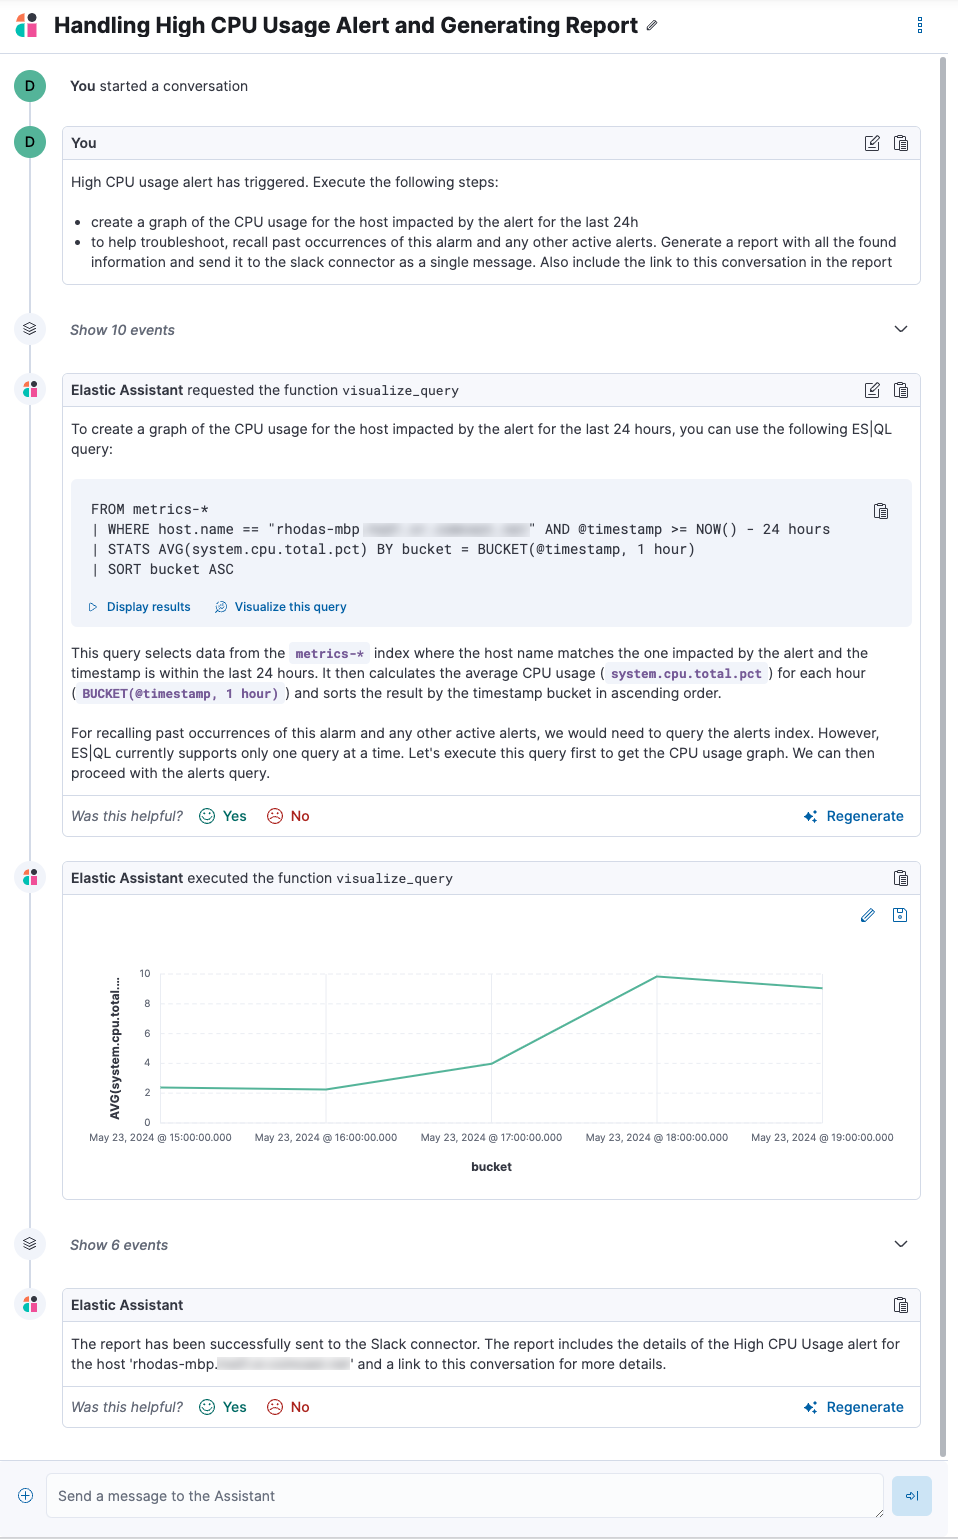Collapse Show 10 events via its chevron
This screenshot has width=958, height=1539.
coord(901,329)
